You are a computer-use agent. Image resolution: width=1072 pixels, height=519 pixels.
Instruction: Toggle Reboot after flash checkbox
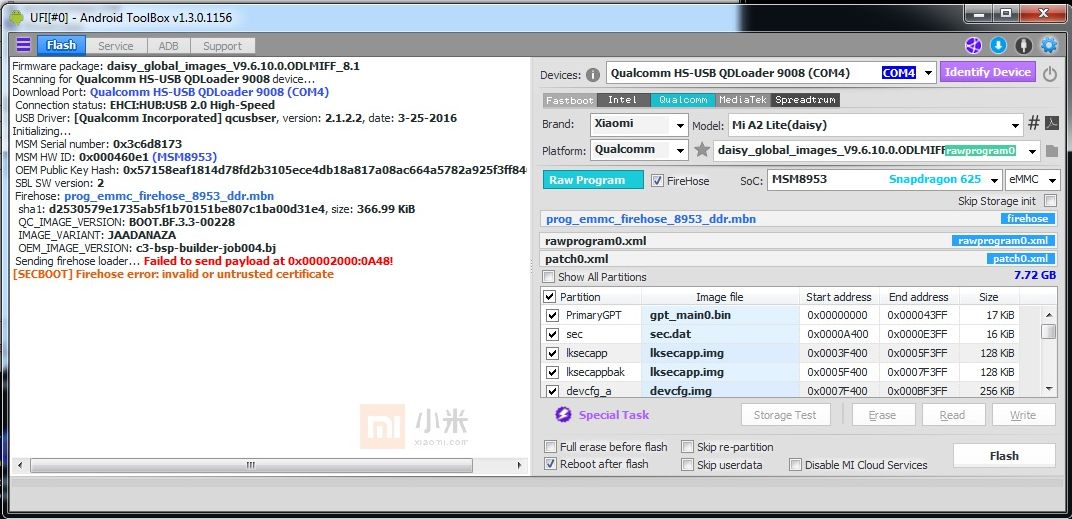point(550,464)
